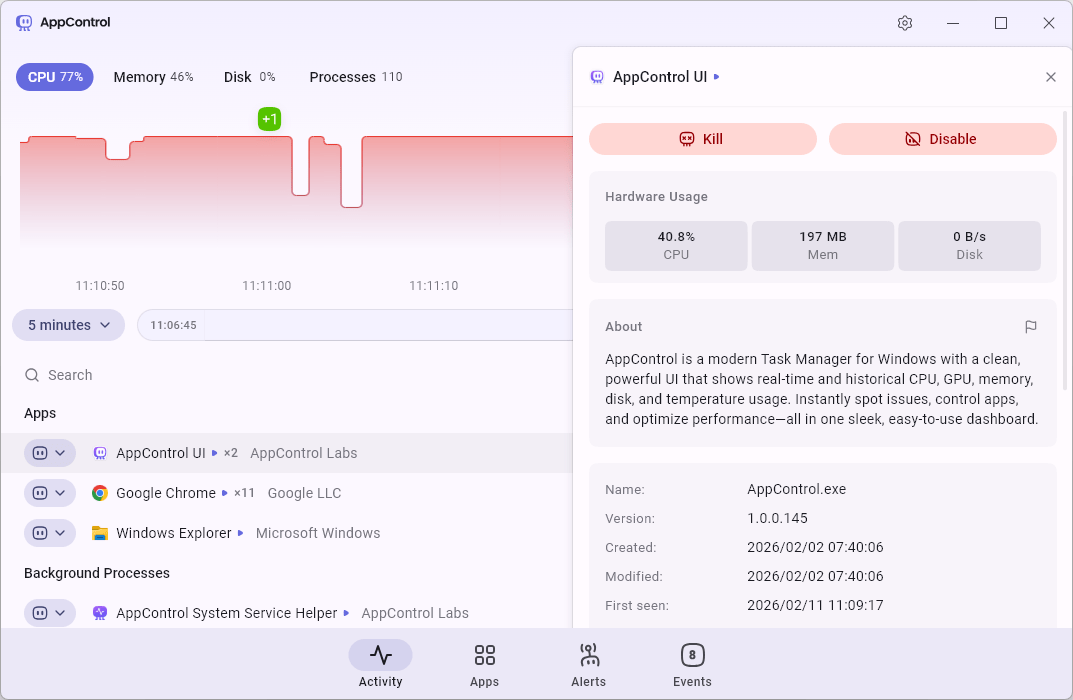Click the flag icon in About section

(x=1031, y=327)
